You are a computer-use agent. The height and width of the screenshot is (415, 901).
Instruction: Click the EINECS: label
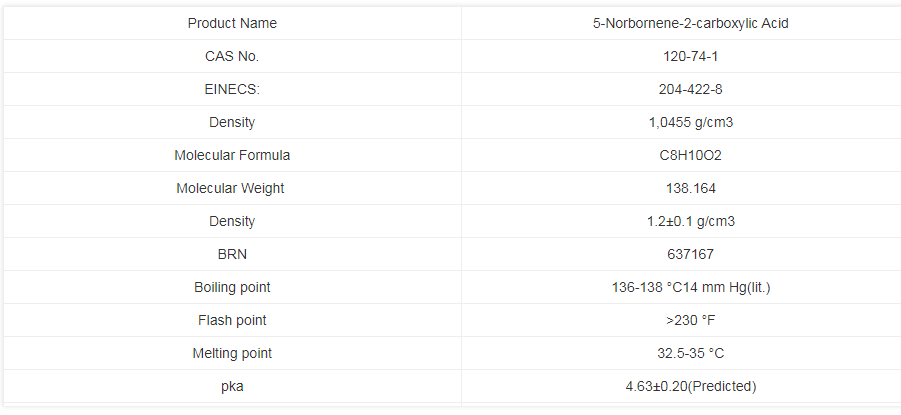(x=232, y=89)
